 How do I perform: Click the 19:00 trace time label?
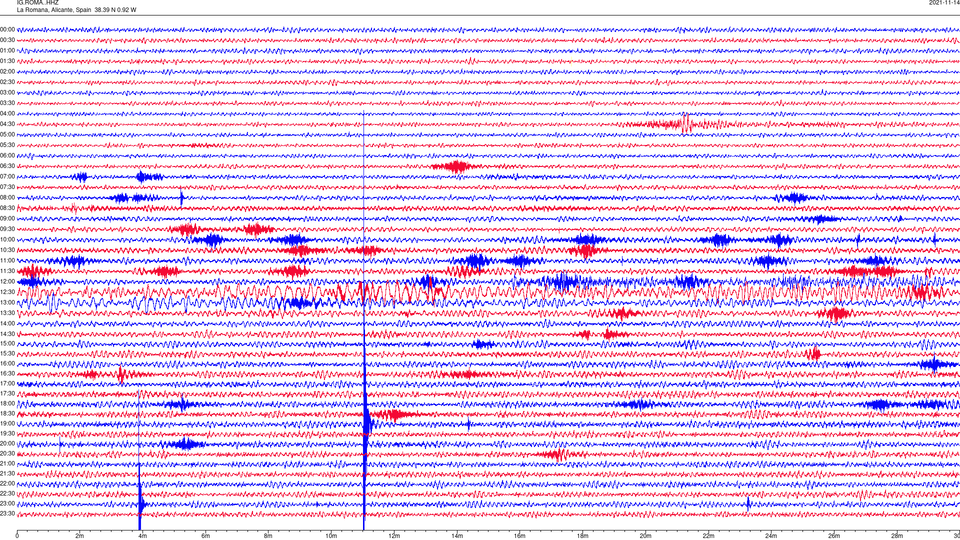click(7, 424)
